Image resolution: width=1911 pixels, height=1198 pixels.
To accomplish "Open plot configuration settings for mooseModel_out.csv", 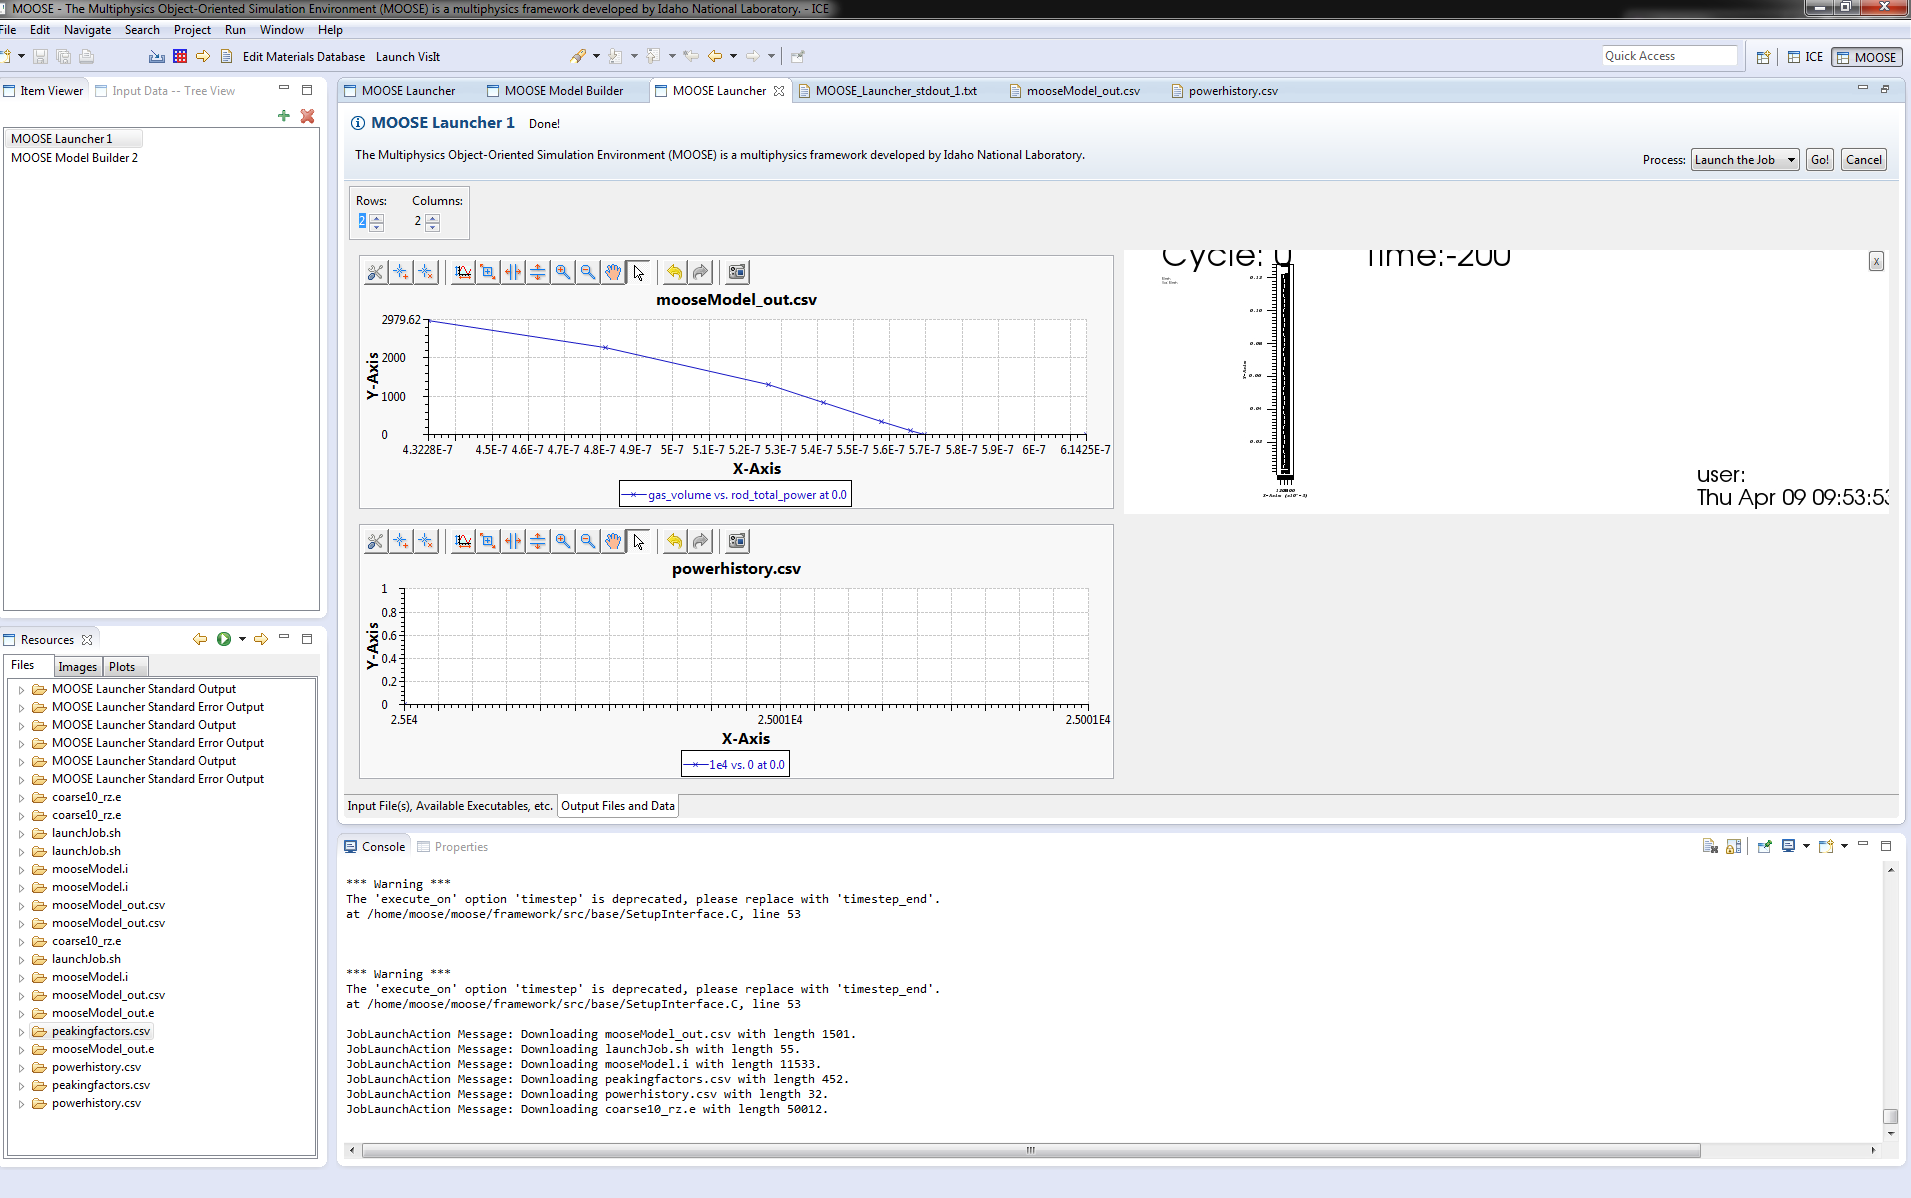I will pyautogui.click(x=375, y=272).
